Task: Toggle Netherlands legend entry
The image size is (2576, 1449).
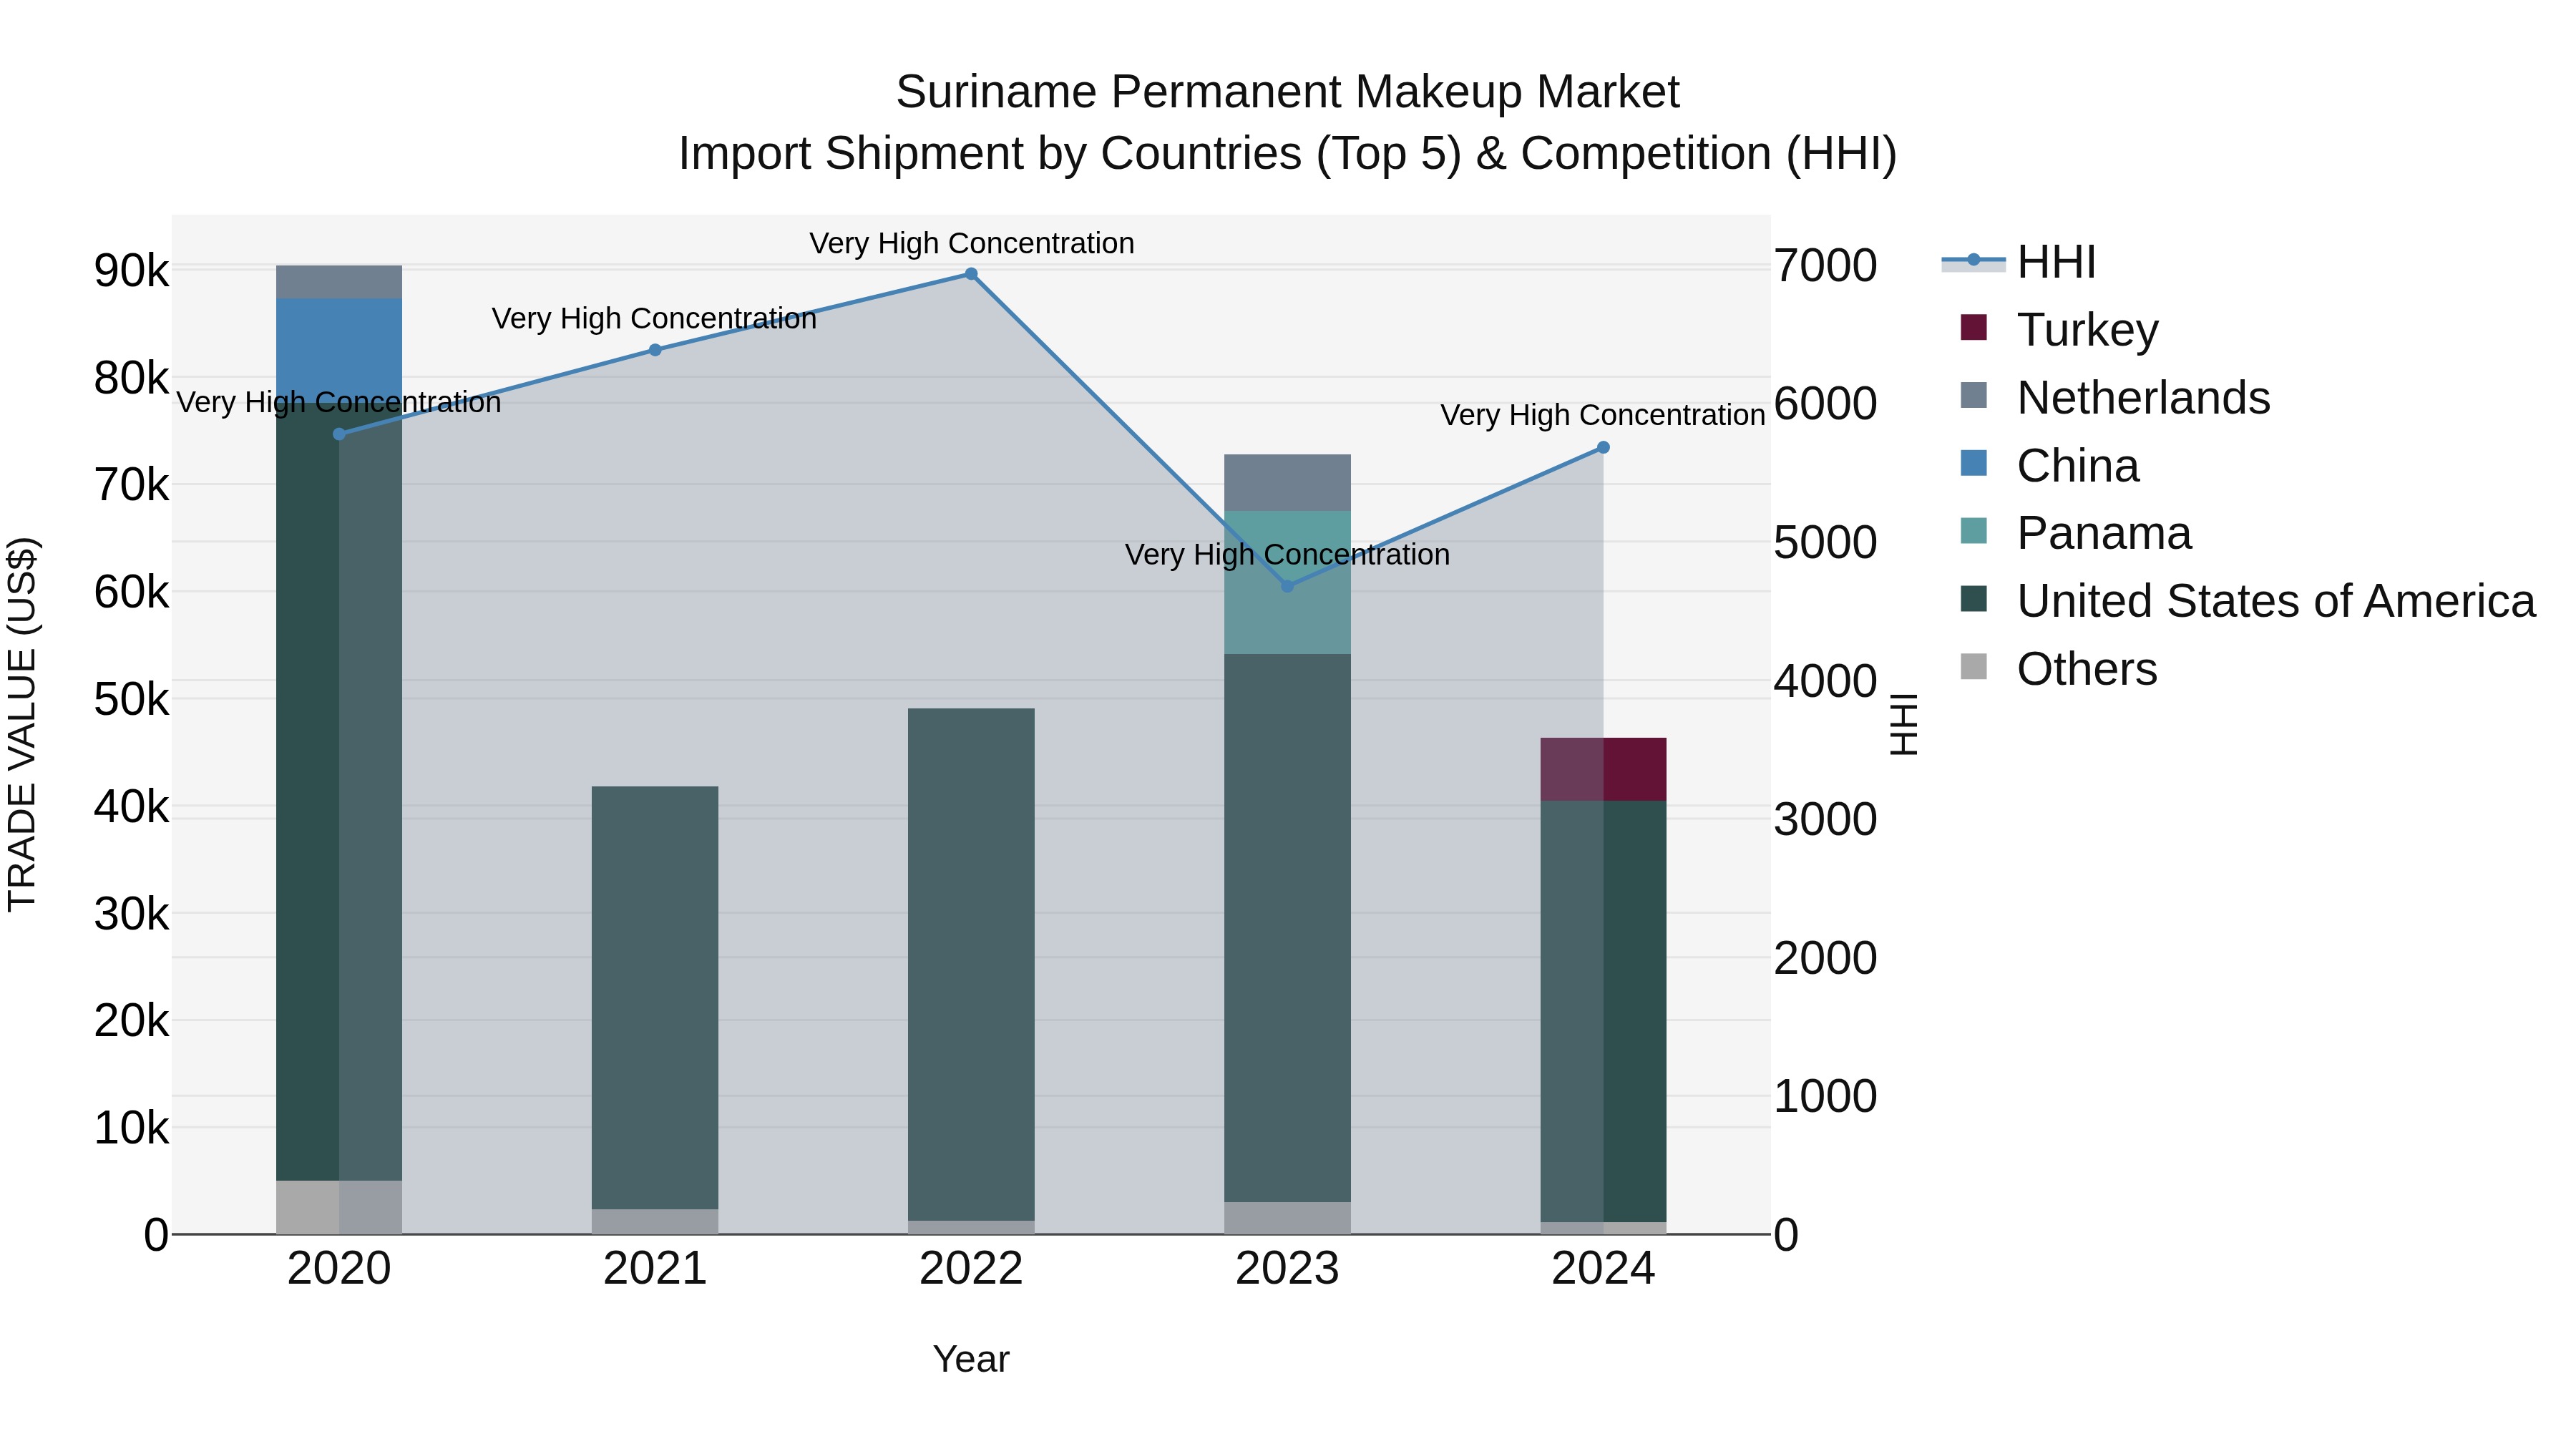Action: coord(2115,397)
